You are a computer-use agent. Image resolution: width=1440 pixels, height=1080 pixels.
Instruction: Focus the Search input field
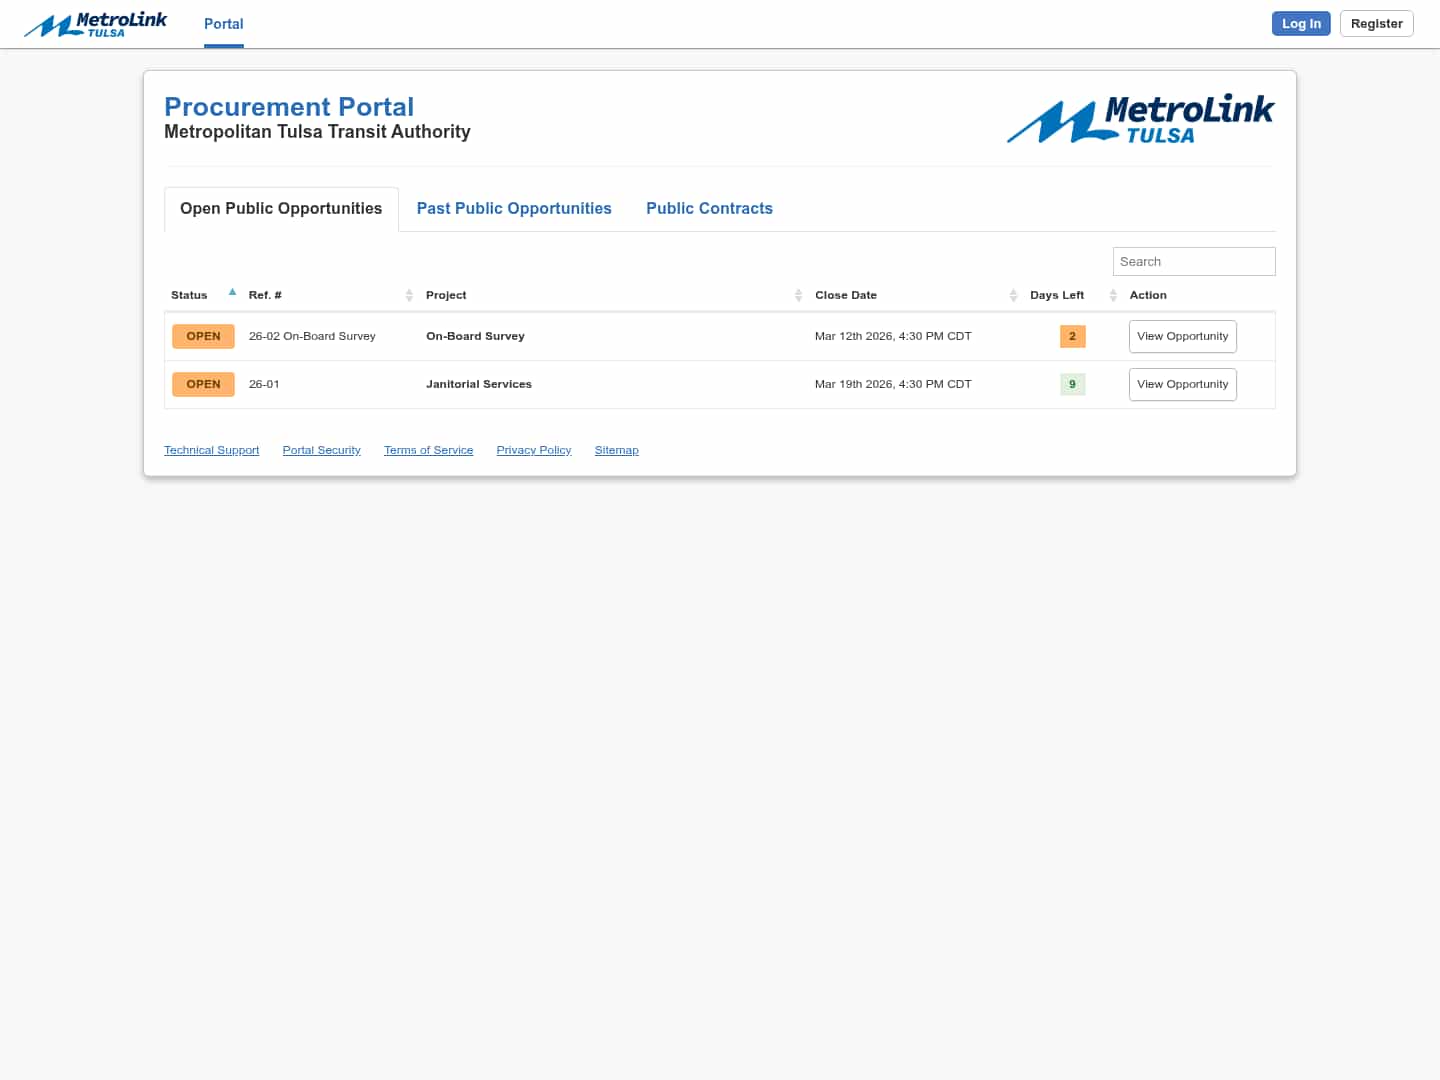pyautogui.click(x=1194, y=261)
